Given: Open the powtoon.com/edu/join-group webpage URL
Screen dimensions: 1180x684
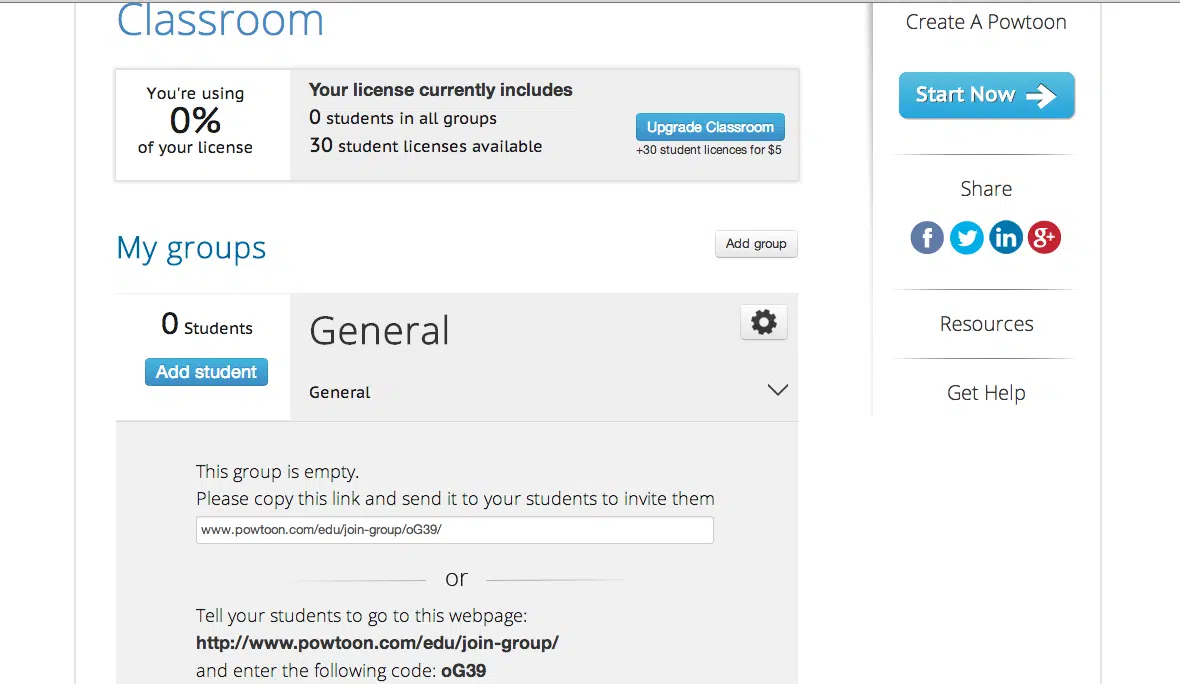Looking at the screenshot, I should (x=377, y=643).
